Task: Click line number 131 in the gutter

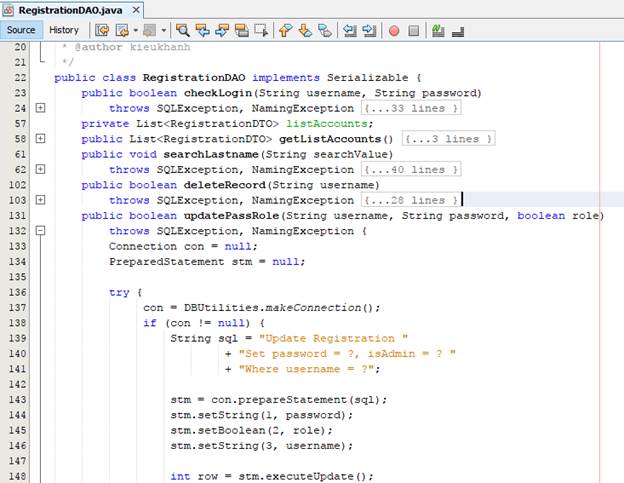Action: point(18,215)
